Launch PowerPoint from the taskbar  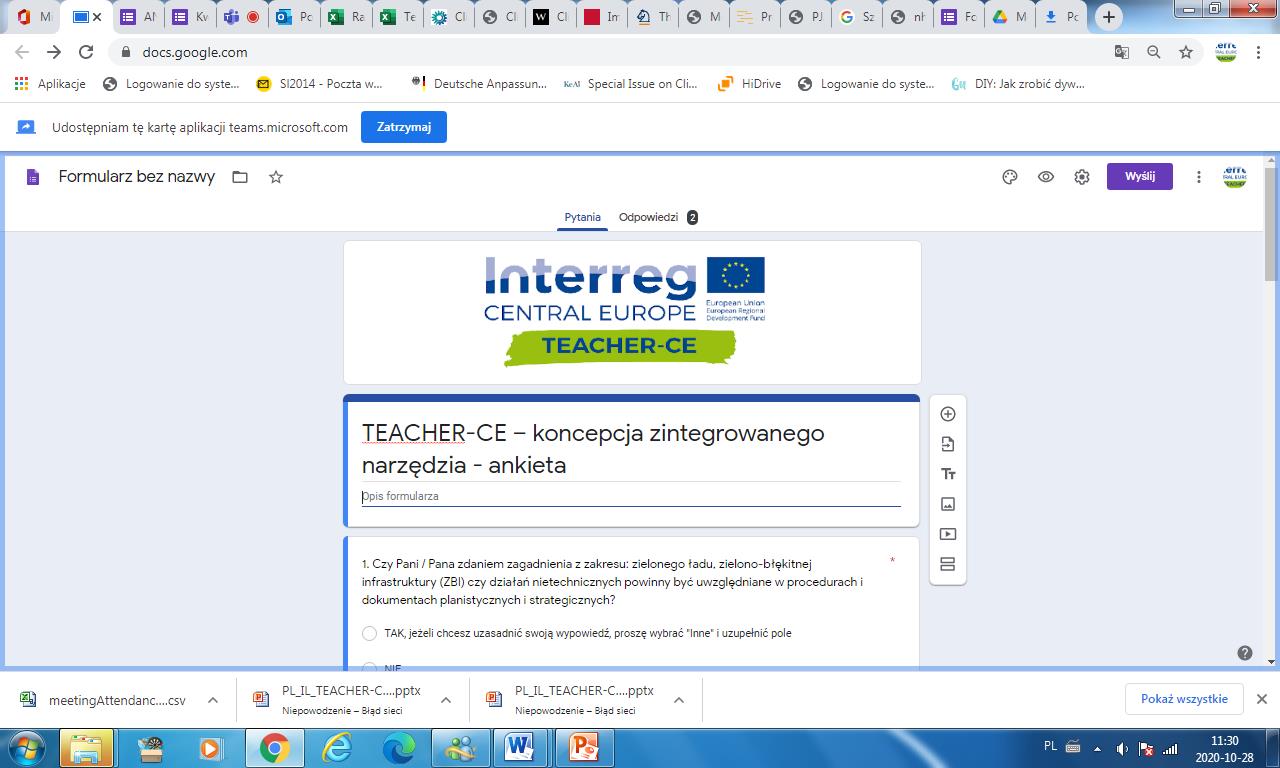point(582,748)
